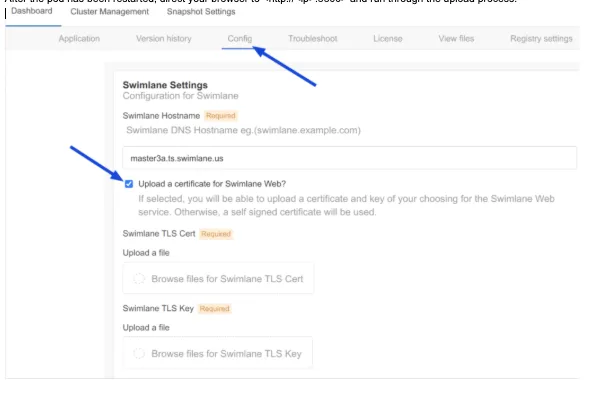Click the Swimlane TLS Cert label
Screen dimensions: 599x394
click(x=159, y=234)
